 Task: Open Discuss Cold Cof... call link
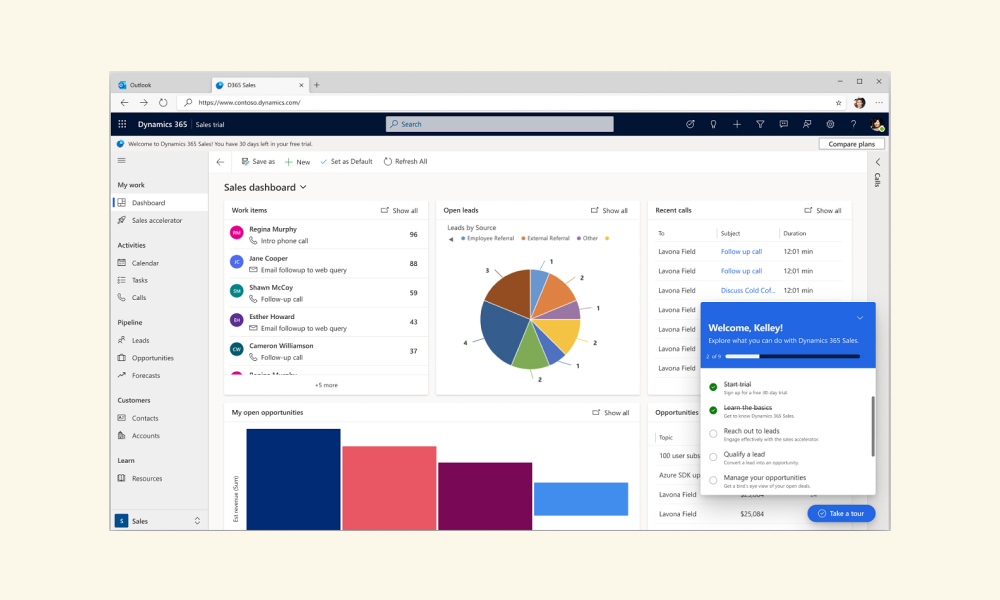(748, 291)
